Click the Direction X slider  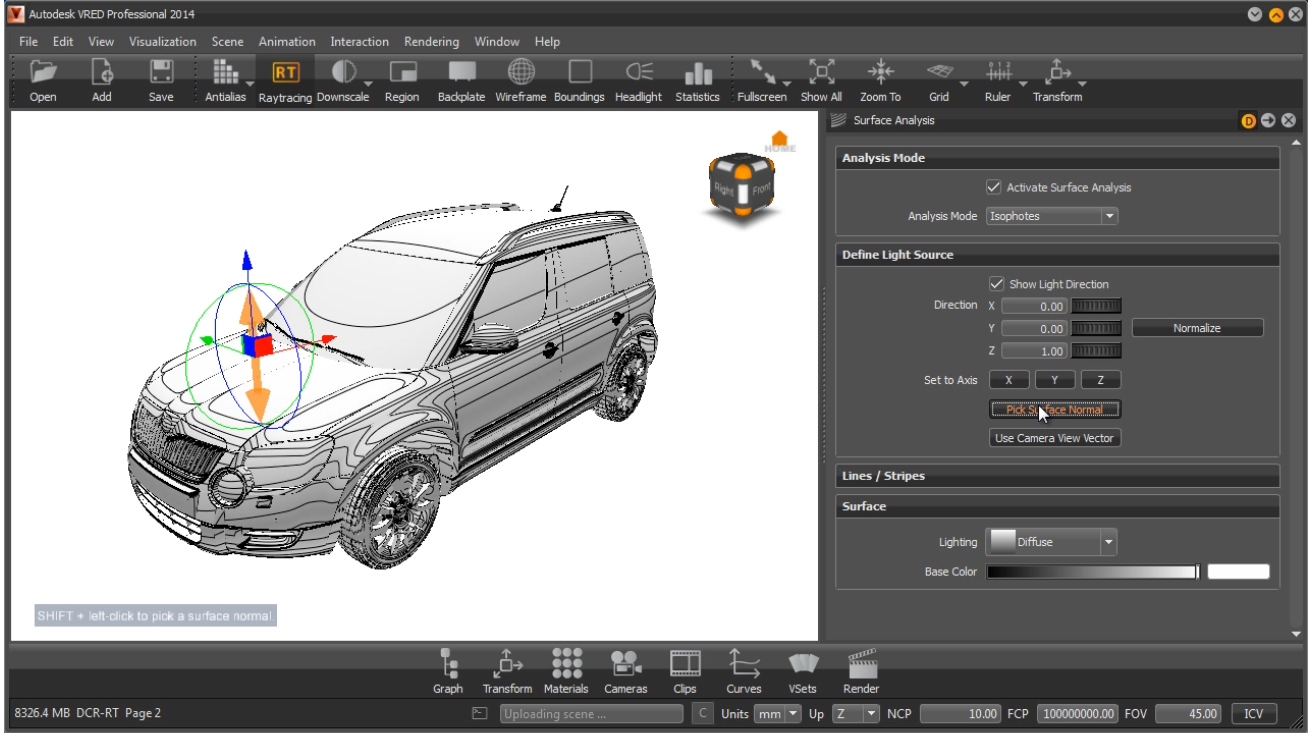1096,306
